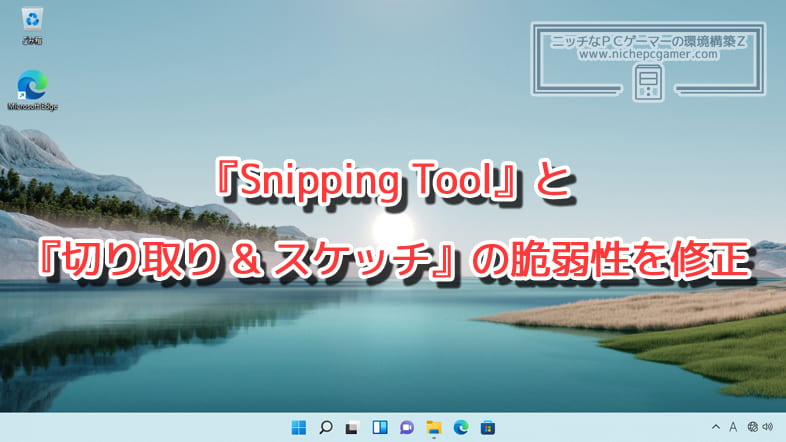Select the Microsoft Edge desktop shortcut
786x442 pixels.
click(x=33, y=90)
